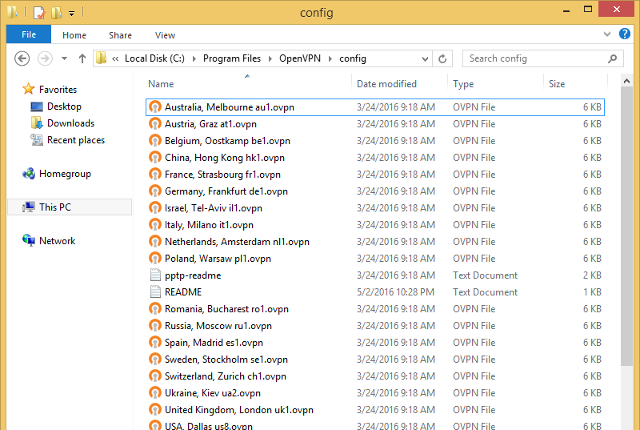Screen dimensions: 640x430
Task: Open the File menu tab
Action: pos(29,34)
